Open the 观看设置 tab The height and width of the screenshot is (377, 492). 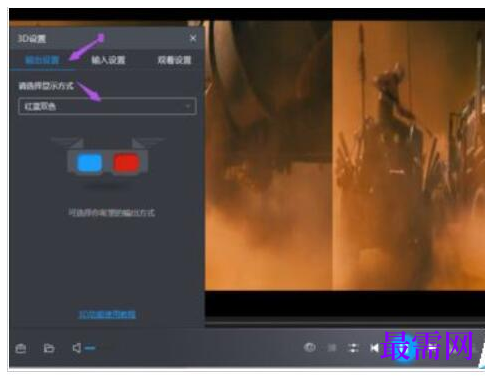[x=174, y=60]
